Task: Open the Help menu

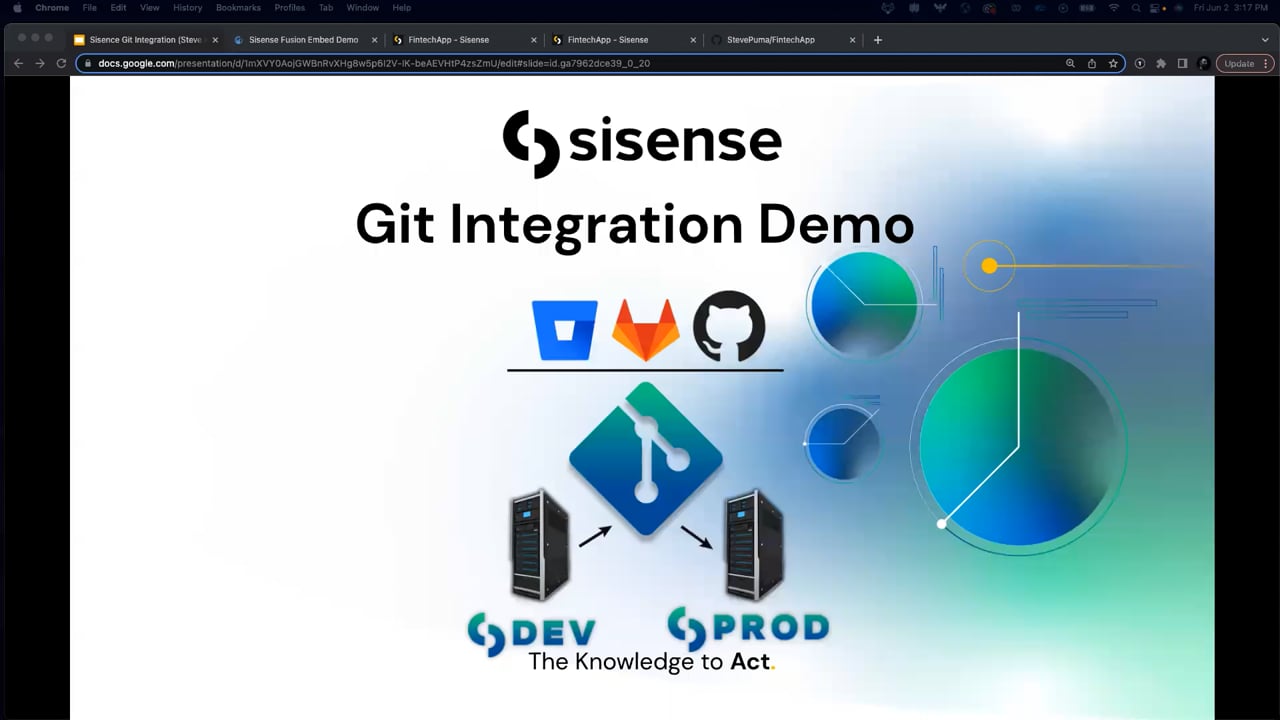Action: 402,8
